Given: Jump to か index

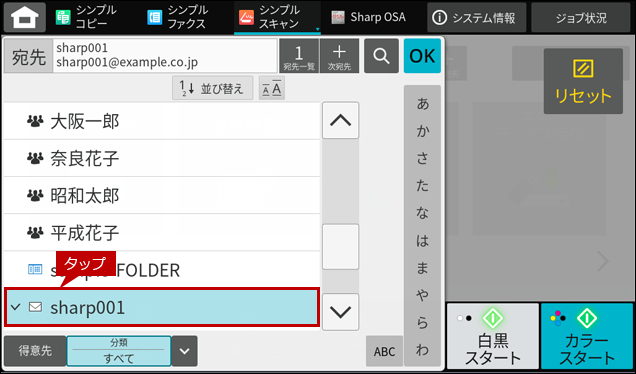Looking at the screenshot, I should [422, 131].
